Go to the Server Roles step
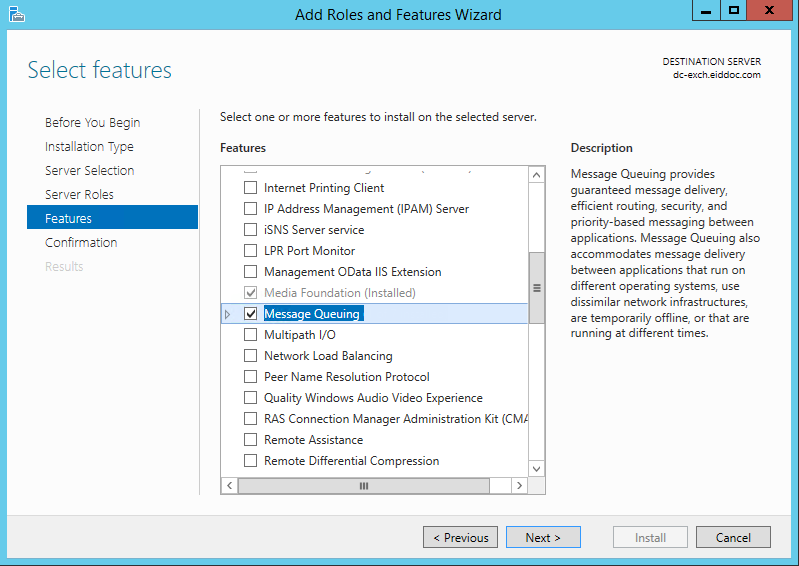The width and height of the screenshot is (799, 566). [x=79, y=194]
